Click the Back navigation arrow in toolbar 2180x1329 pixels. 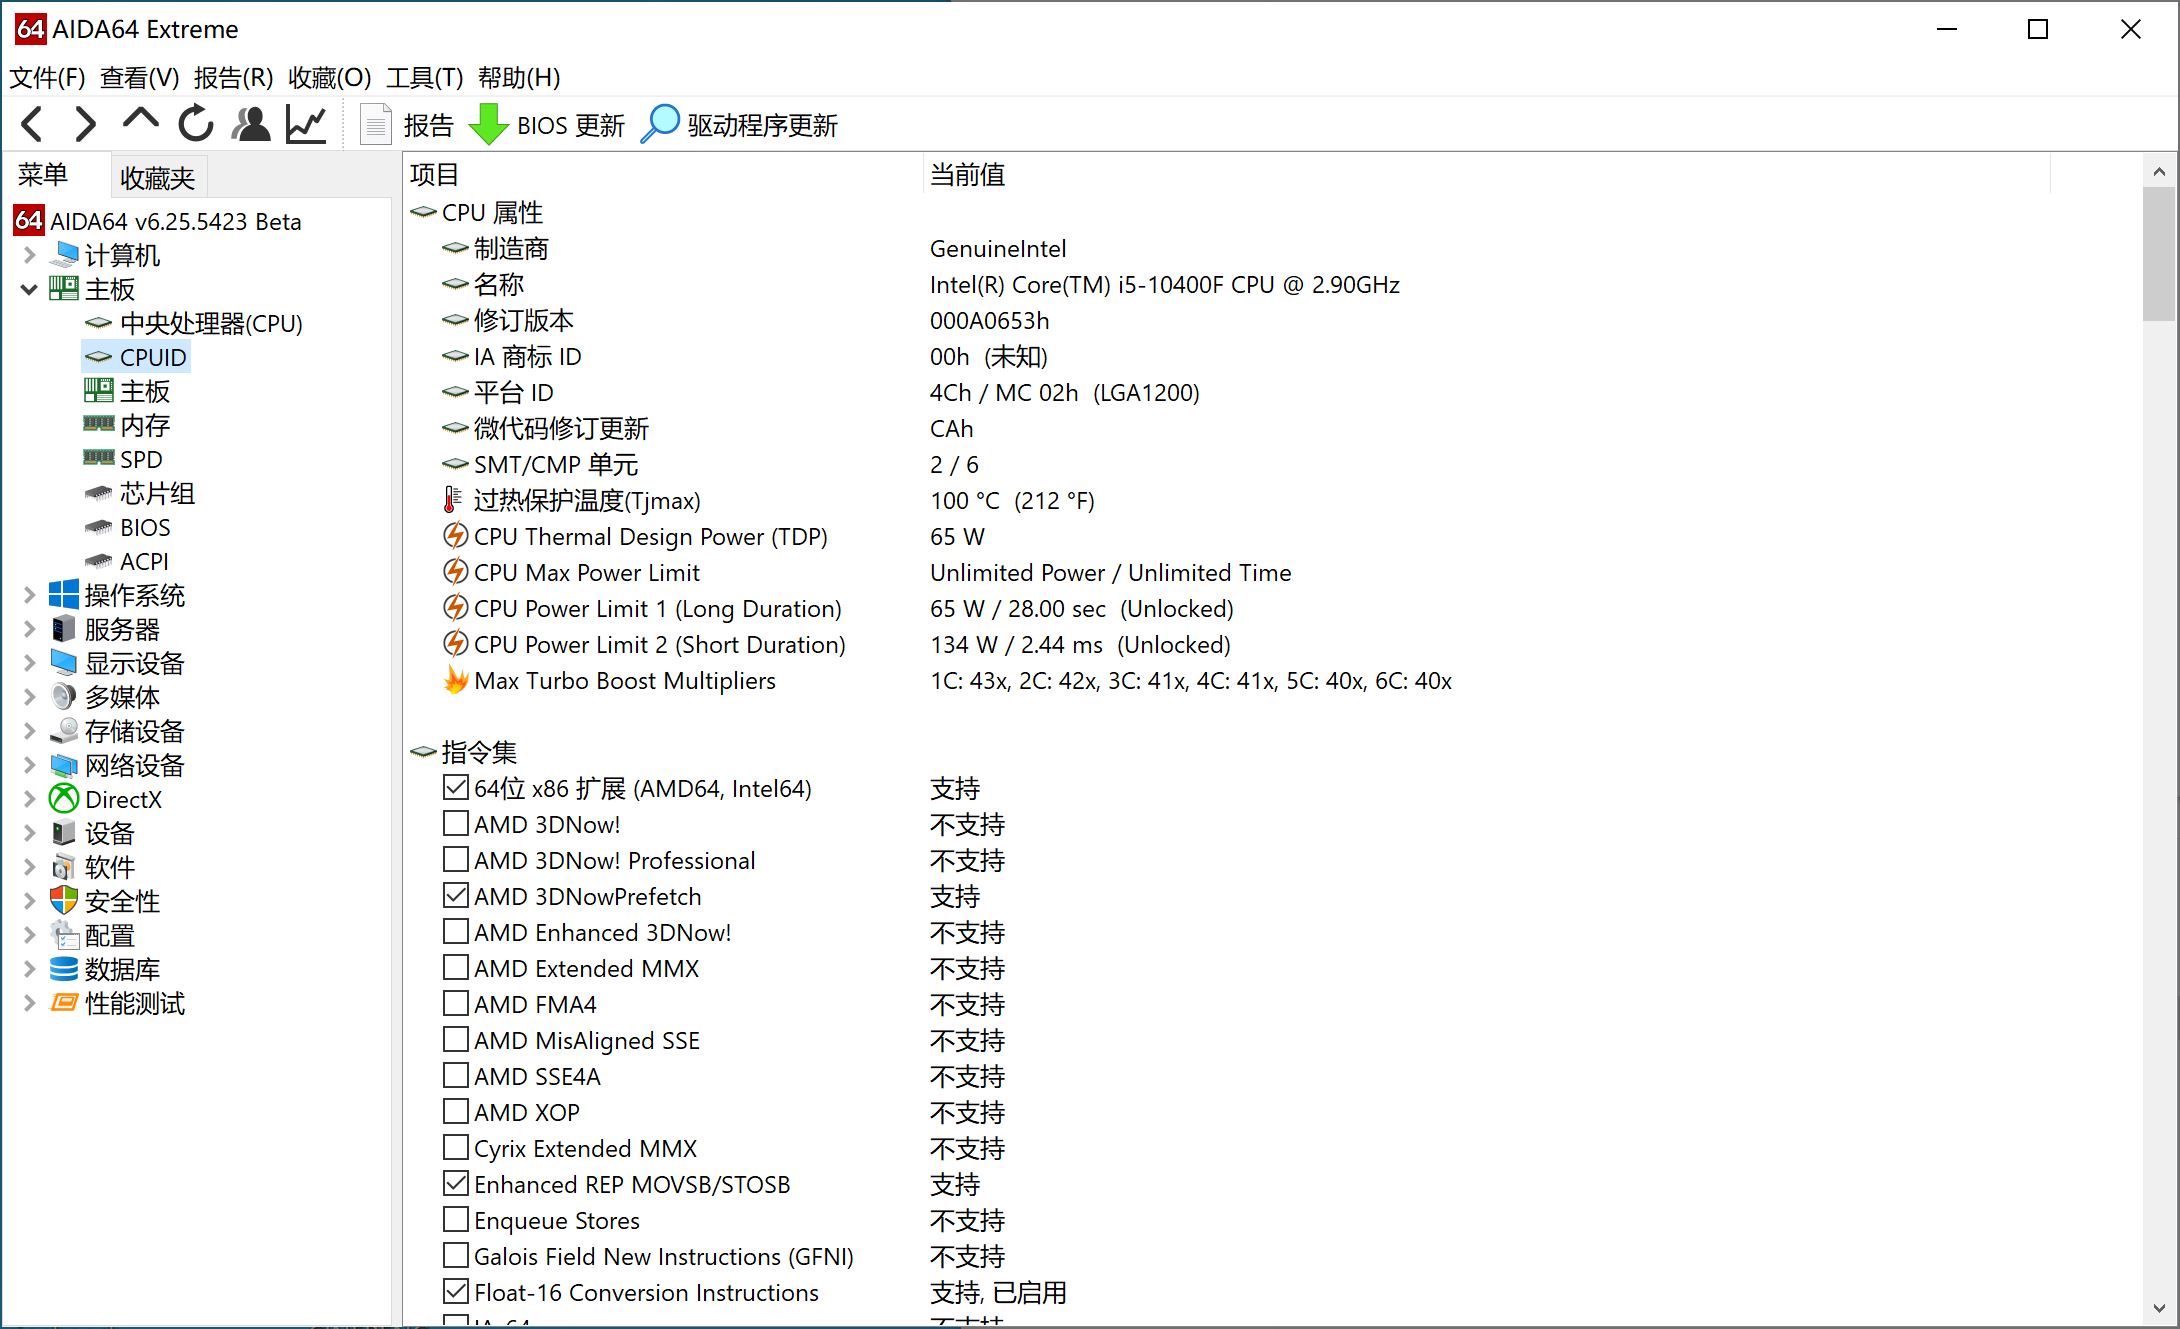(32, 123)
